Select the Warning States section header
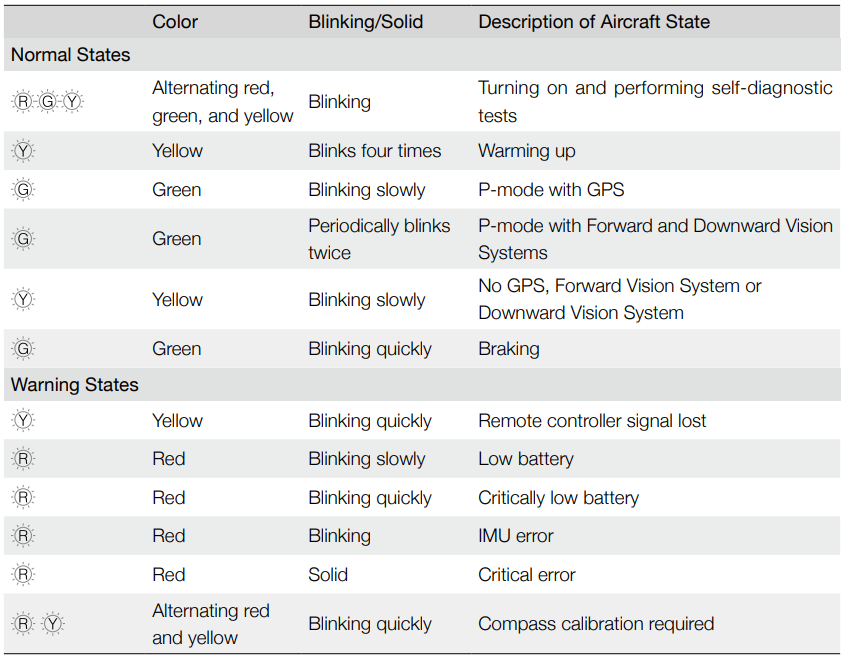The width and height of the screenshot is (846, 657). (x=74, y=385)
